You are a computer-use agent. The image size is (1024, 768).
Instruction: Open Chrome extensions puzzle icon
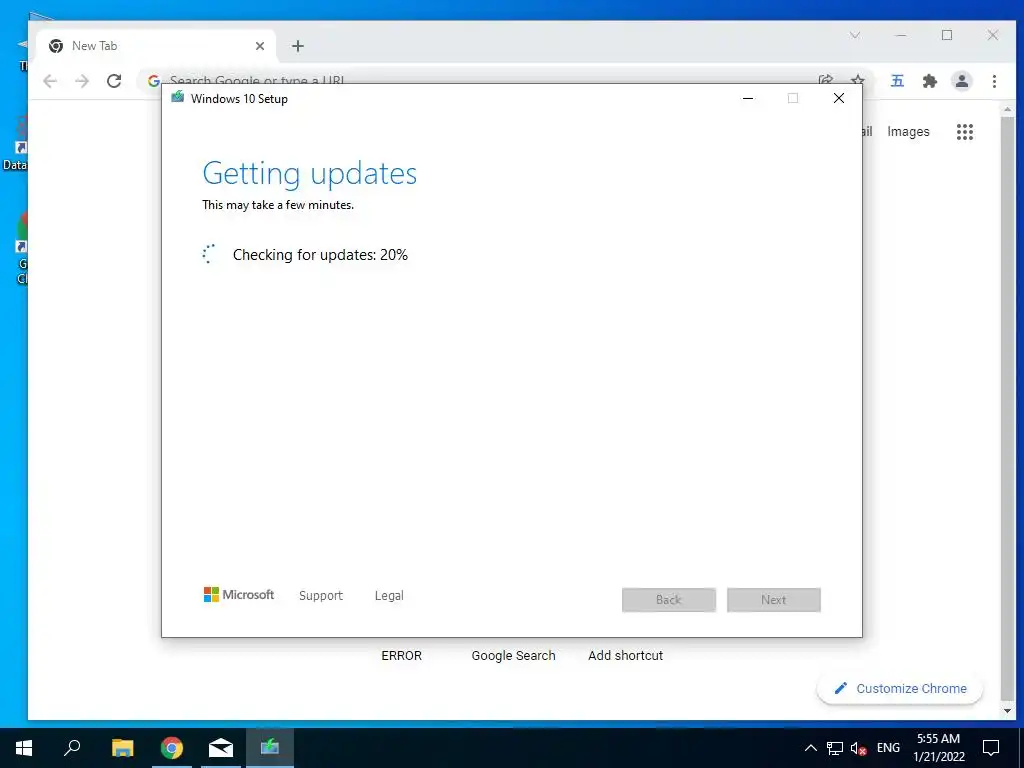(929, 81)
